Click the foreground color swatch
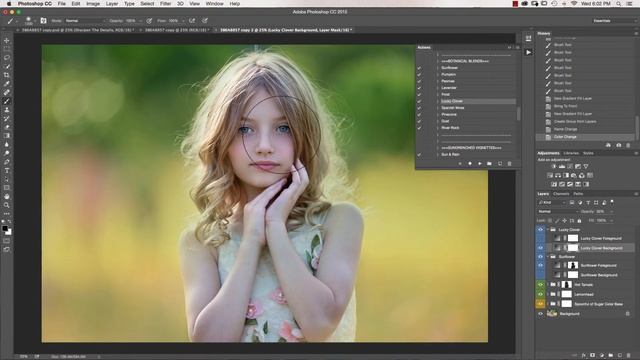This screenshot has width=640, height=360. point(5,229)
